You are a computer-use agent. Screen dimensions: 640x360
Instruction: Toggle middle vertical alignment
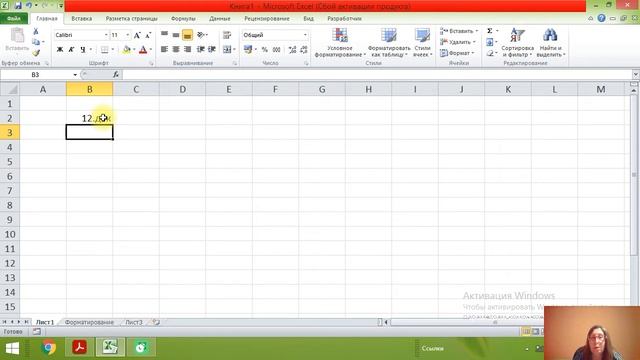tap(176, 35)
